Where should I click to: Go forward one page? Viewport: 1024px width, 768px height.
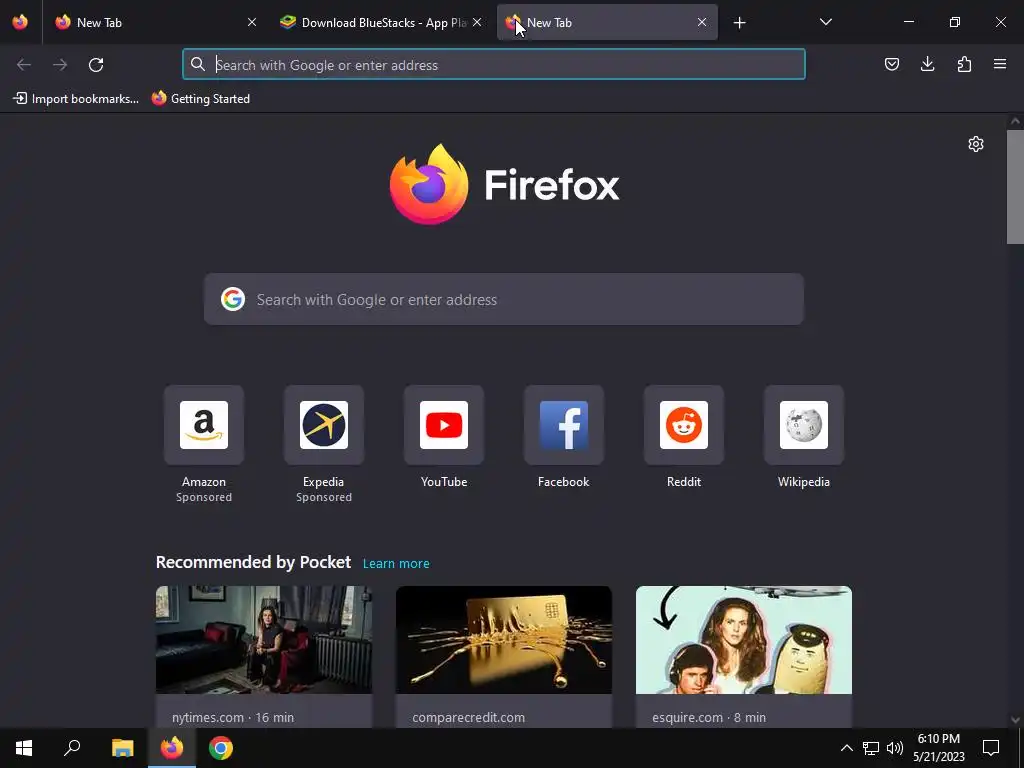(60, 65)
